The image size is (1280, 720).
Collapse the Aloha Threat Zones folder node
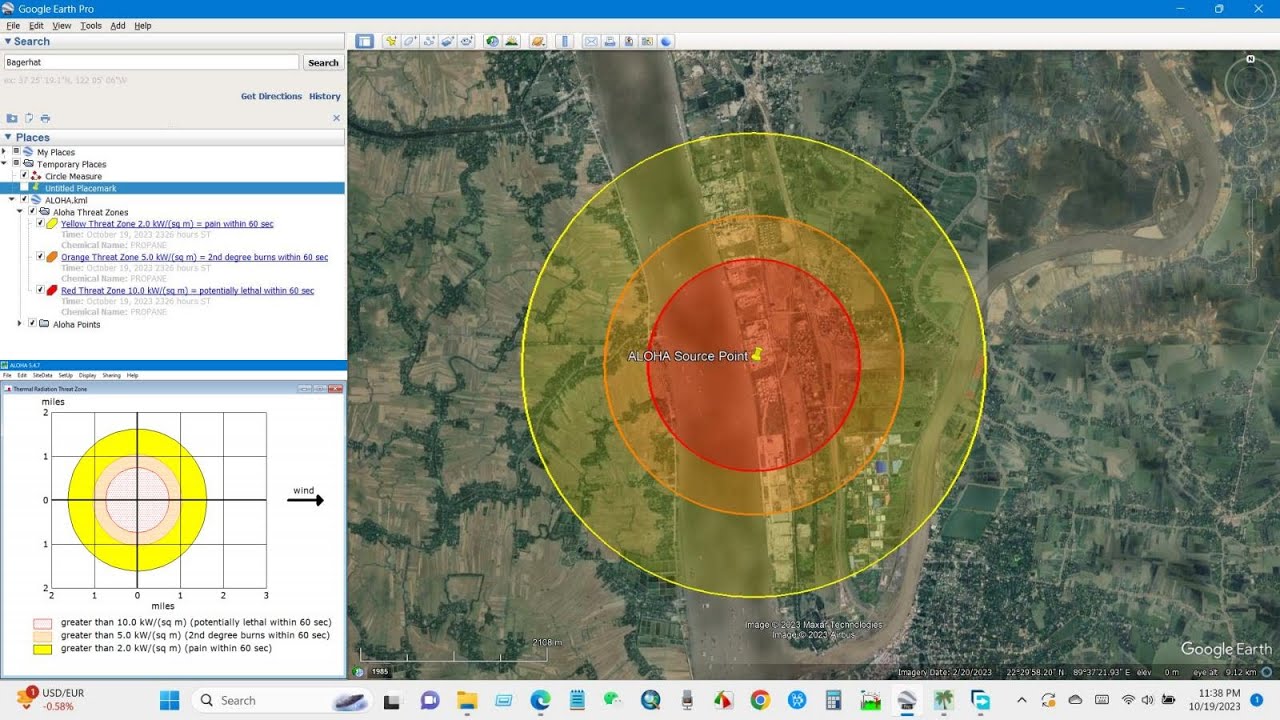point(20,211)
